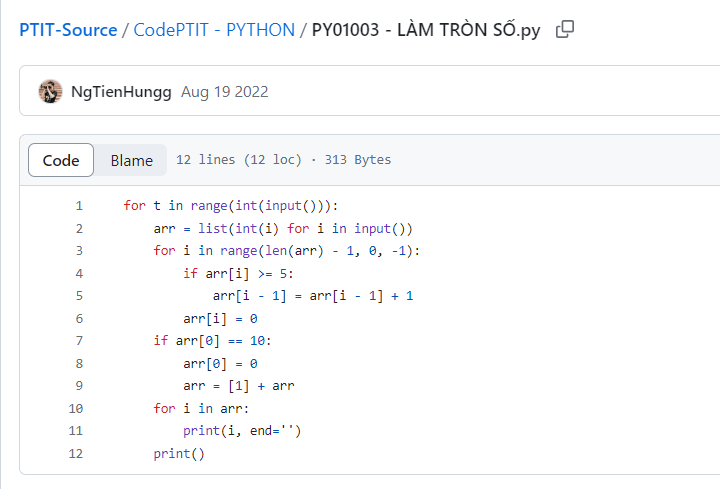Copy the file path with the copy icon
Screen dimensions: 720x489
click(565, 29)
